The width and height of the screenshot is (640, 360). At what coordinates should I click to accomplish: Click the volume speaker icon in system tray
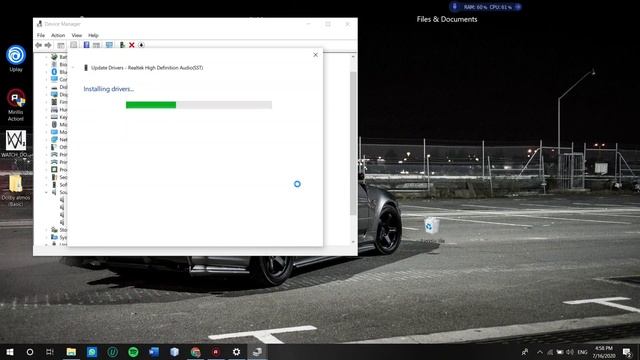570,352
